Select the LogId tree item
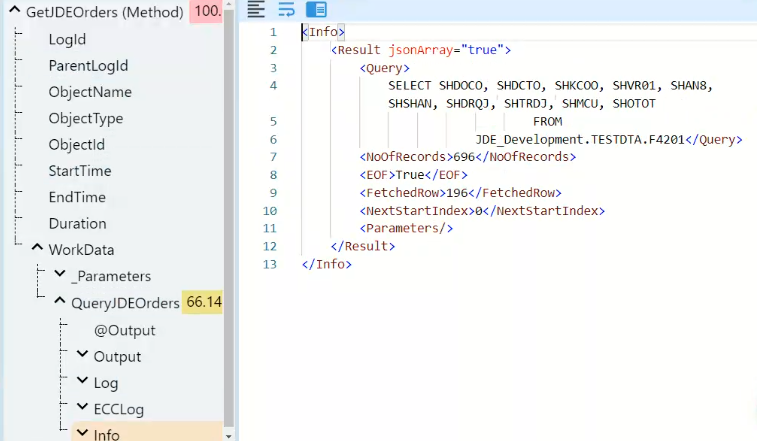Viewport: 757px width, 441px height. 67,40
